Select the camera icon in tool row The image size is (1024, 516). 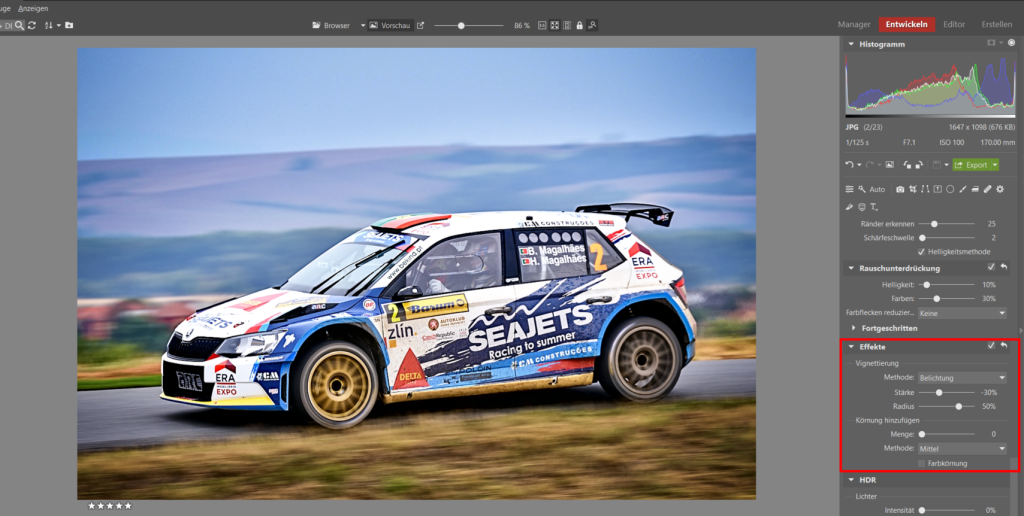click(900, 189)
